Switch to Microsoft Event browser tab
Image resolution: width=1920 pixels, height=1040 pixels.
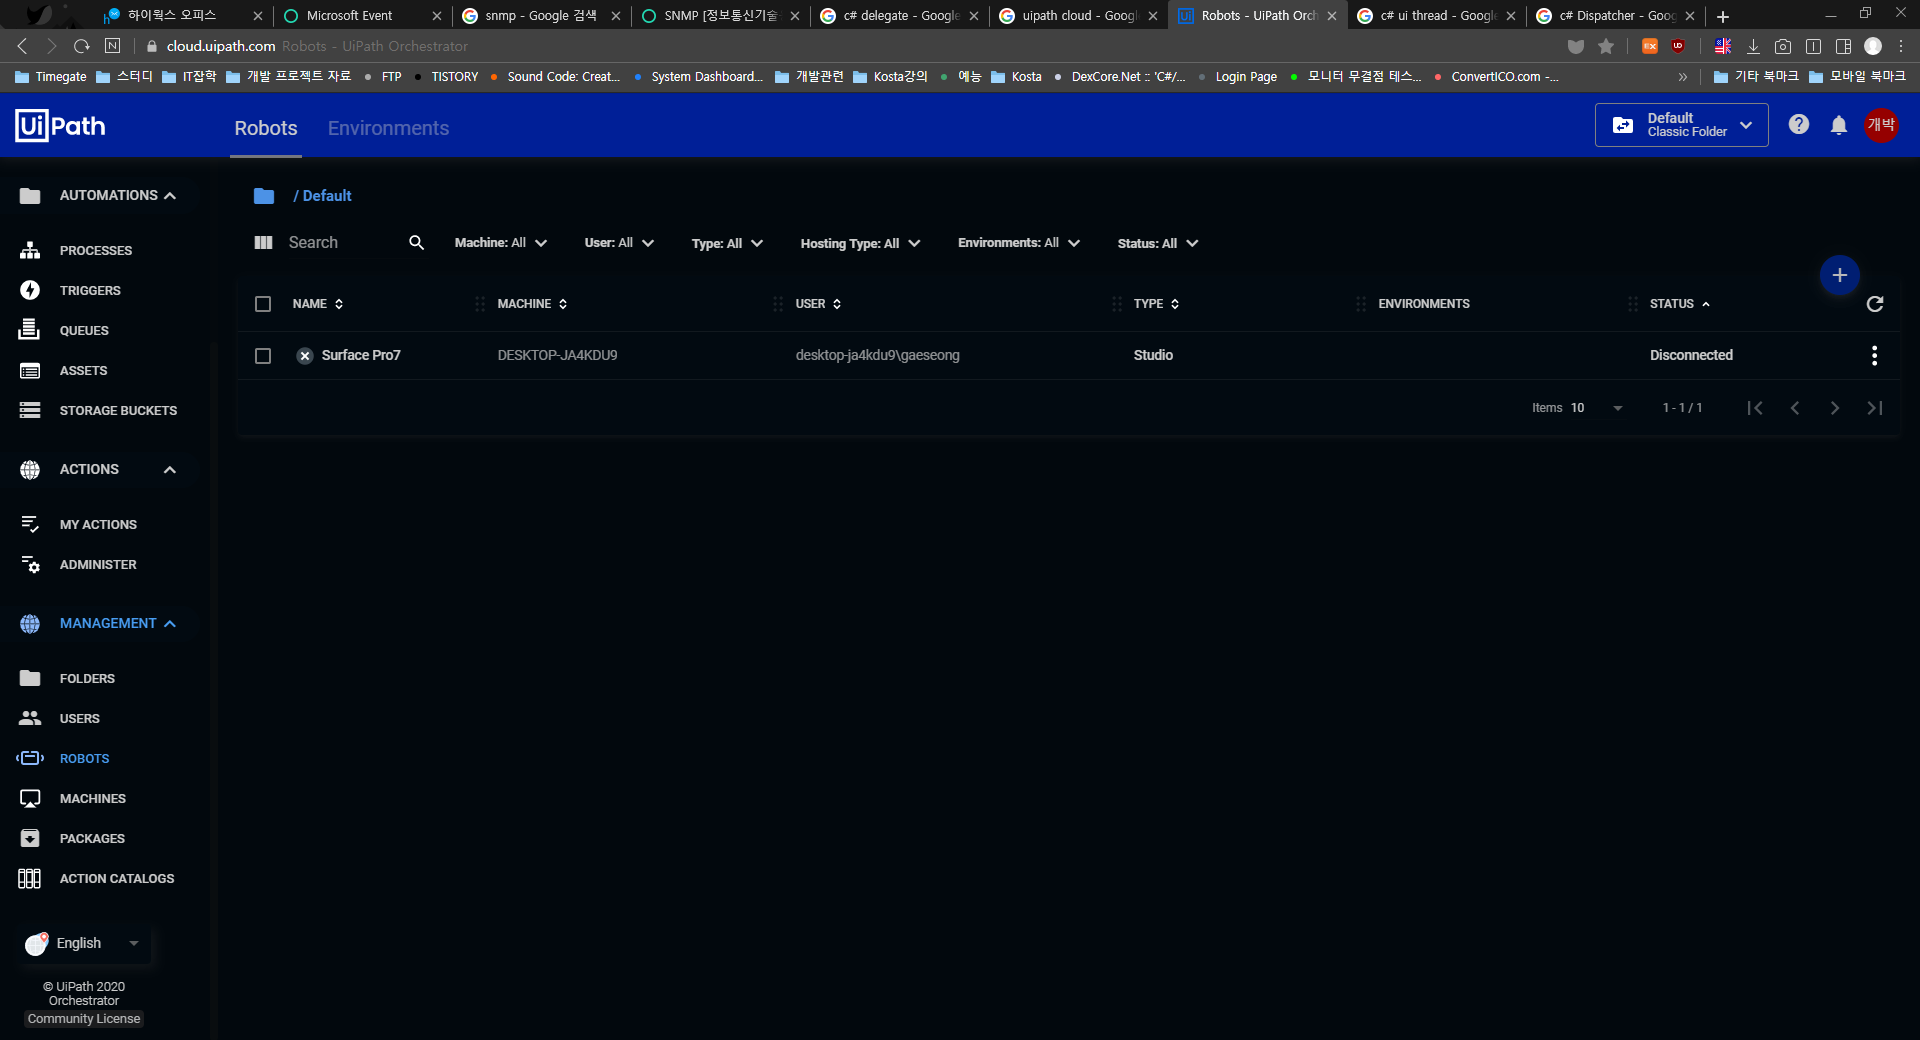(361, 16)
